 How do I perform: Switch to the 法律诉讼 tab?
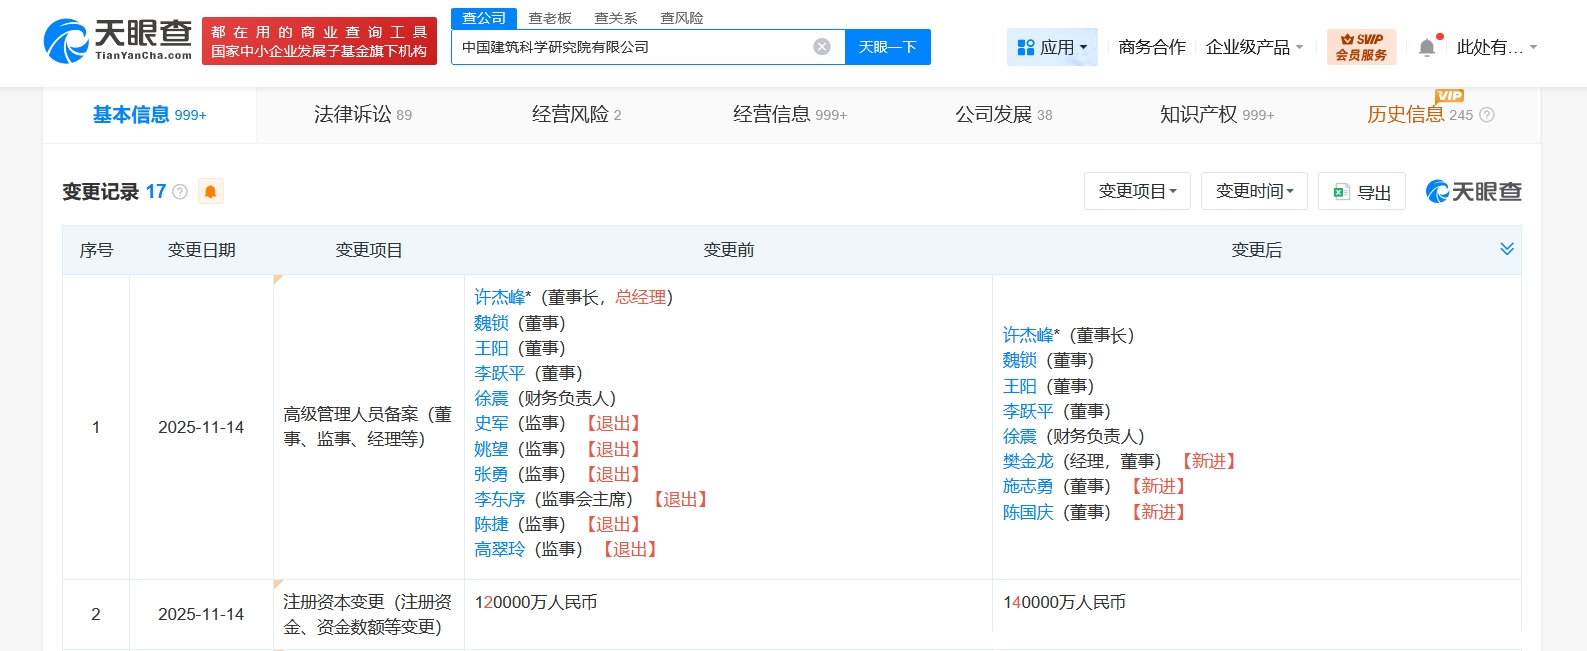[x=362, y=115]
